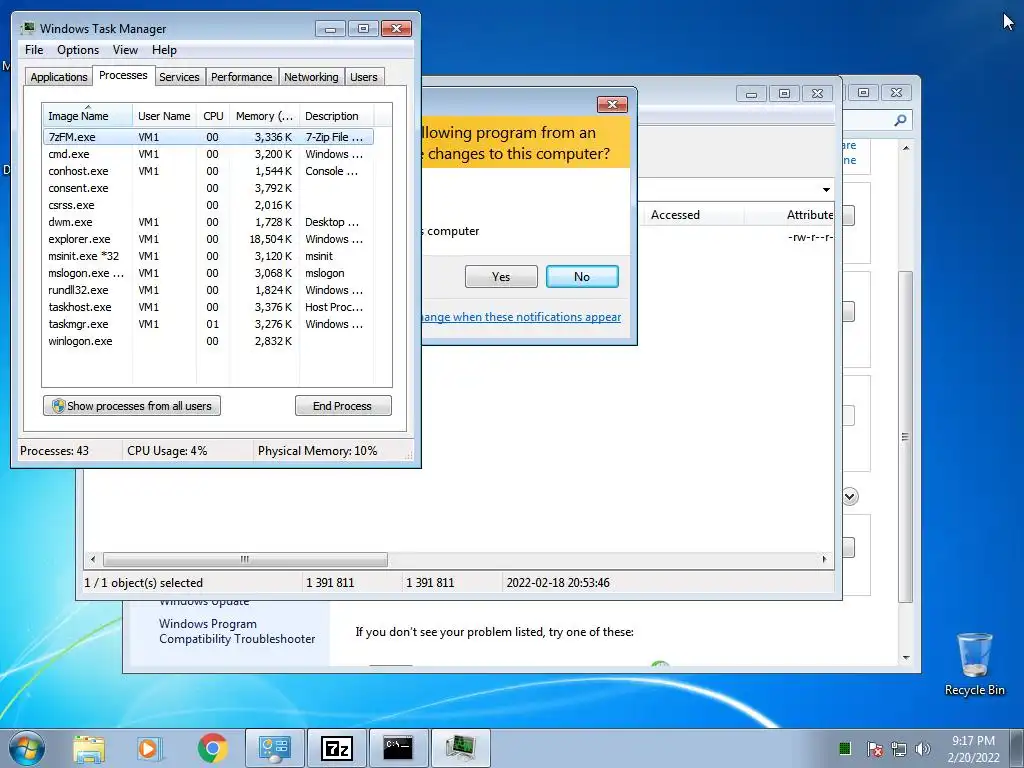Select the msinit.exe *32 process row
This screenshot has width=1024, height=768.
coord(208,256)
